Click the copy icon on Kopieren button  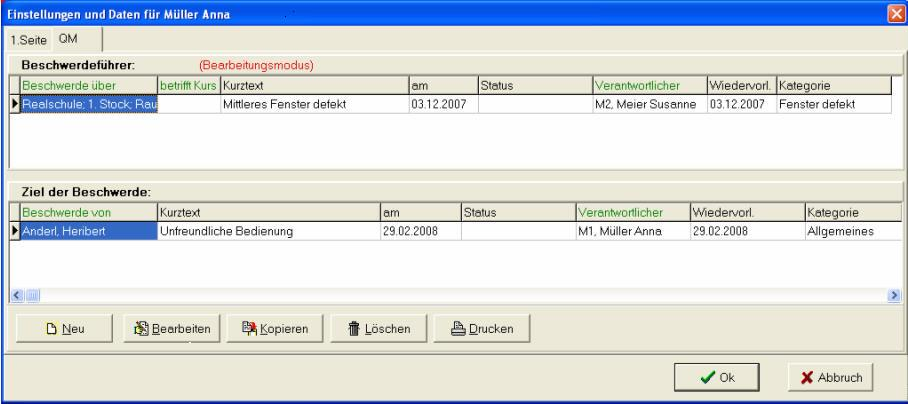coord(250,329)
